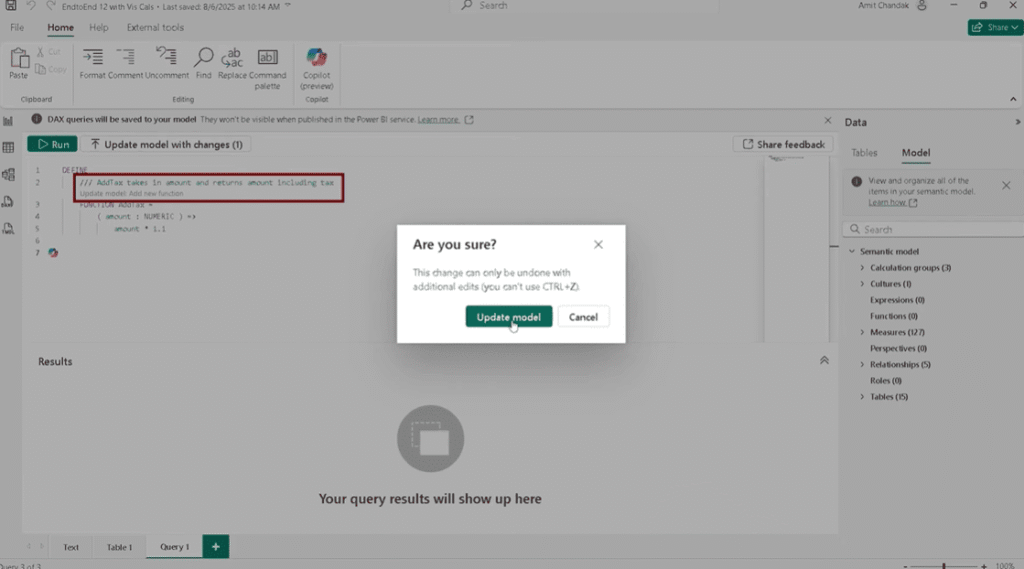Click the Share feedback button
This screenshot has height=569, width=1024.
pos(783,144)
